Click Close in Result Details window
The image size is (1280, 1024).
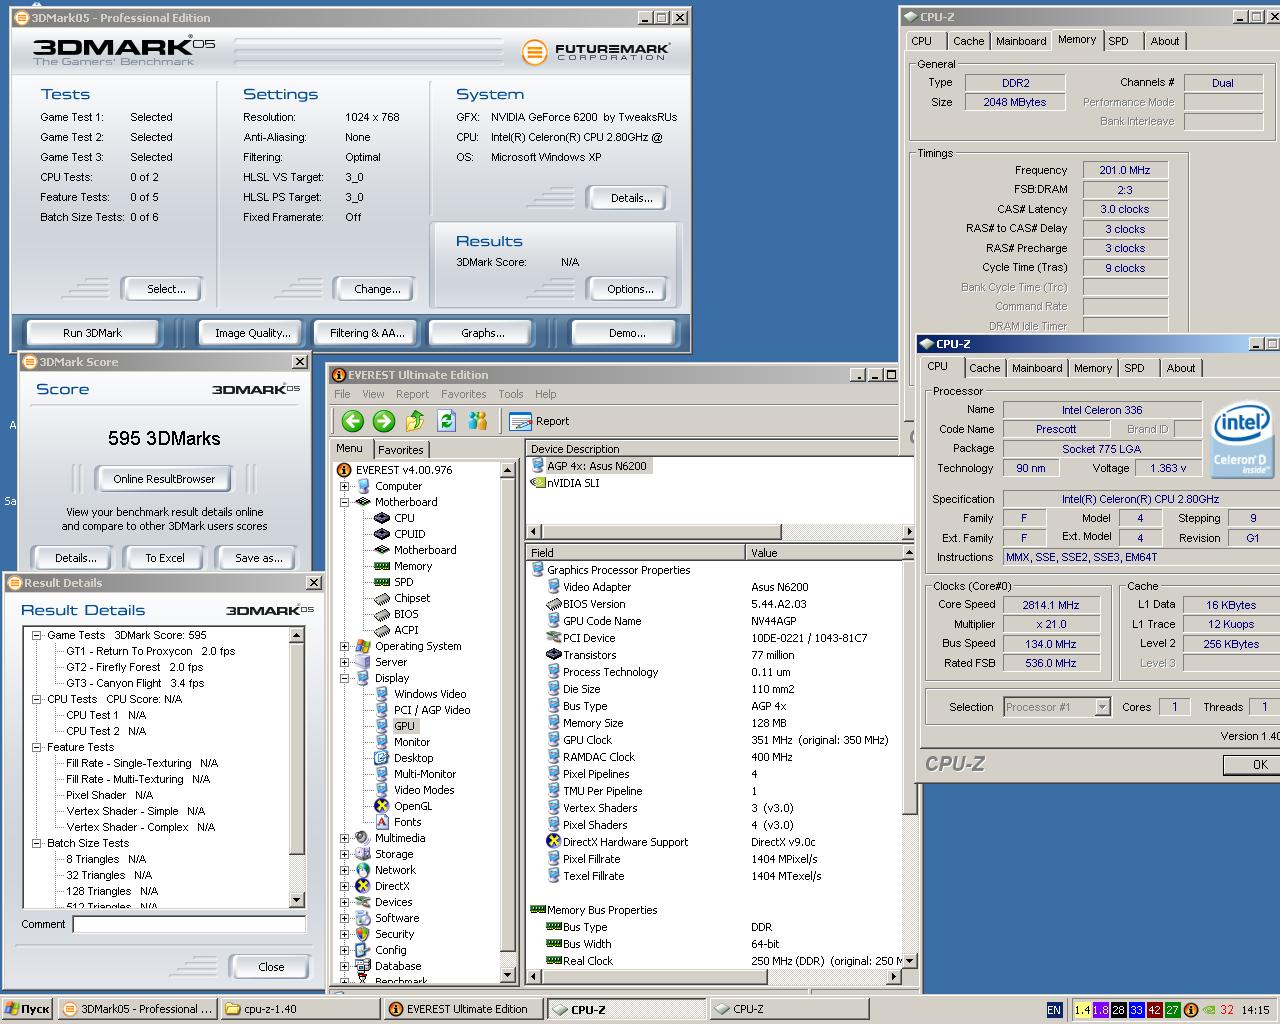point(271,967)
